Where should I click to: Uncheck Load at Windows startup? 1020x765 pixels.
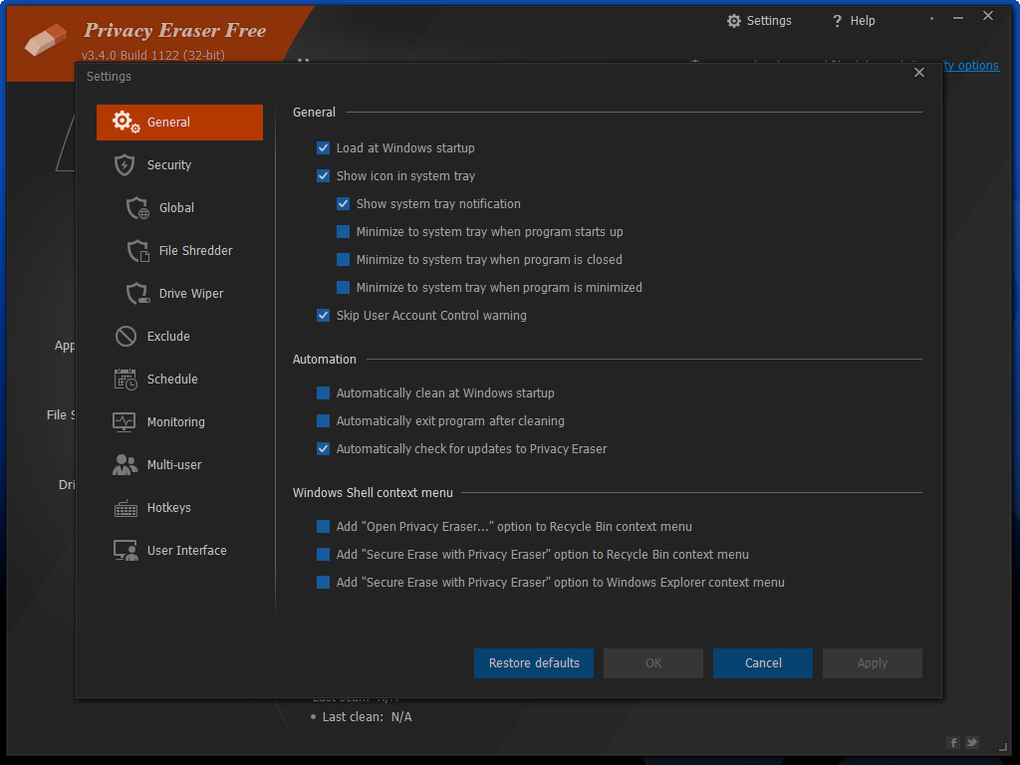(323, 148)
